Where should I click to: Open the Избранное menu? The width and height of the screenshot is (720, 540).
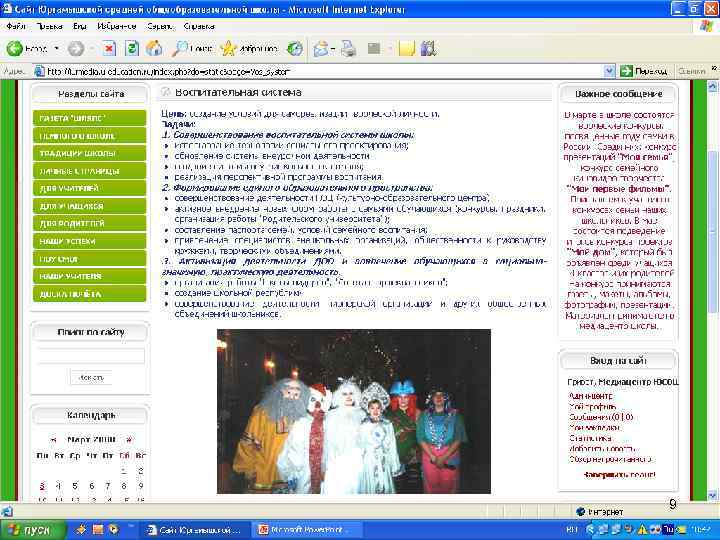(x=117, y=26)
